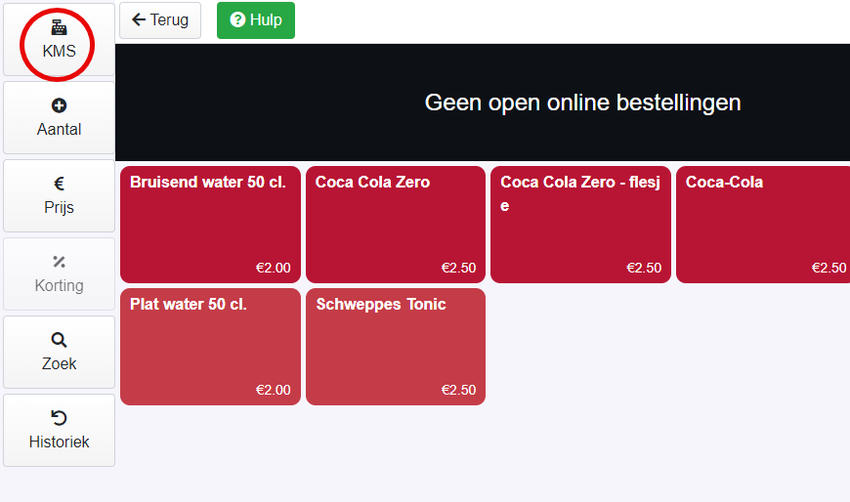Open the Historiek rotate-arrow icon
Screen dimensions: 850x502
click(x=59, y=418)
